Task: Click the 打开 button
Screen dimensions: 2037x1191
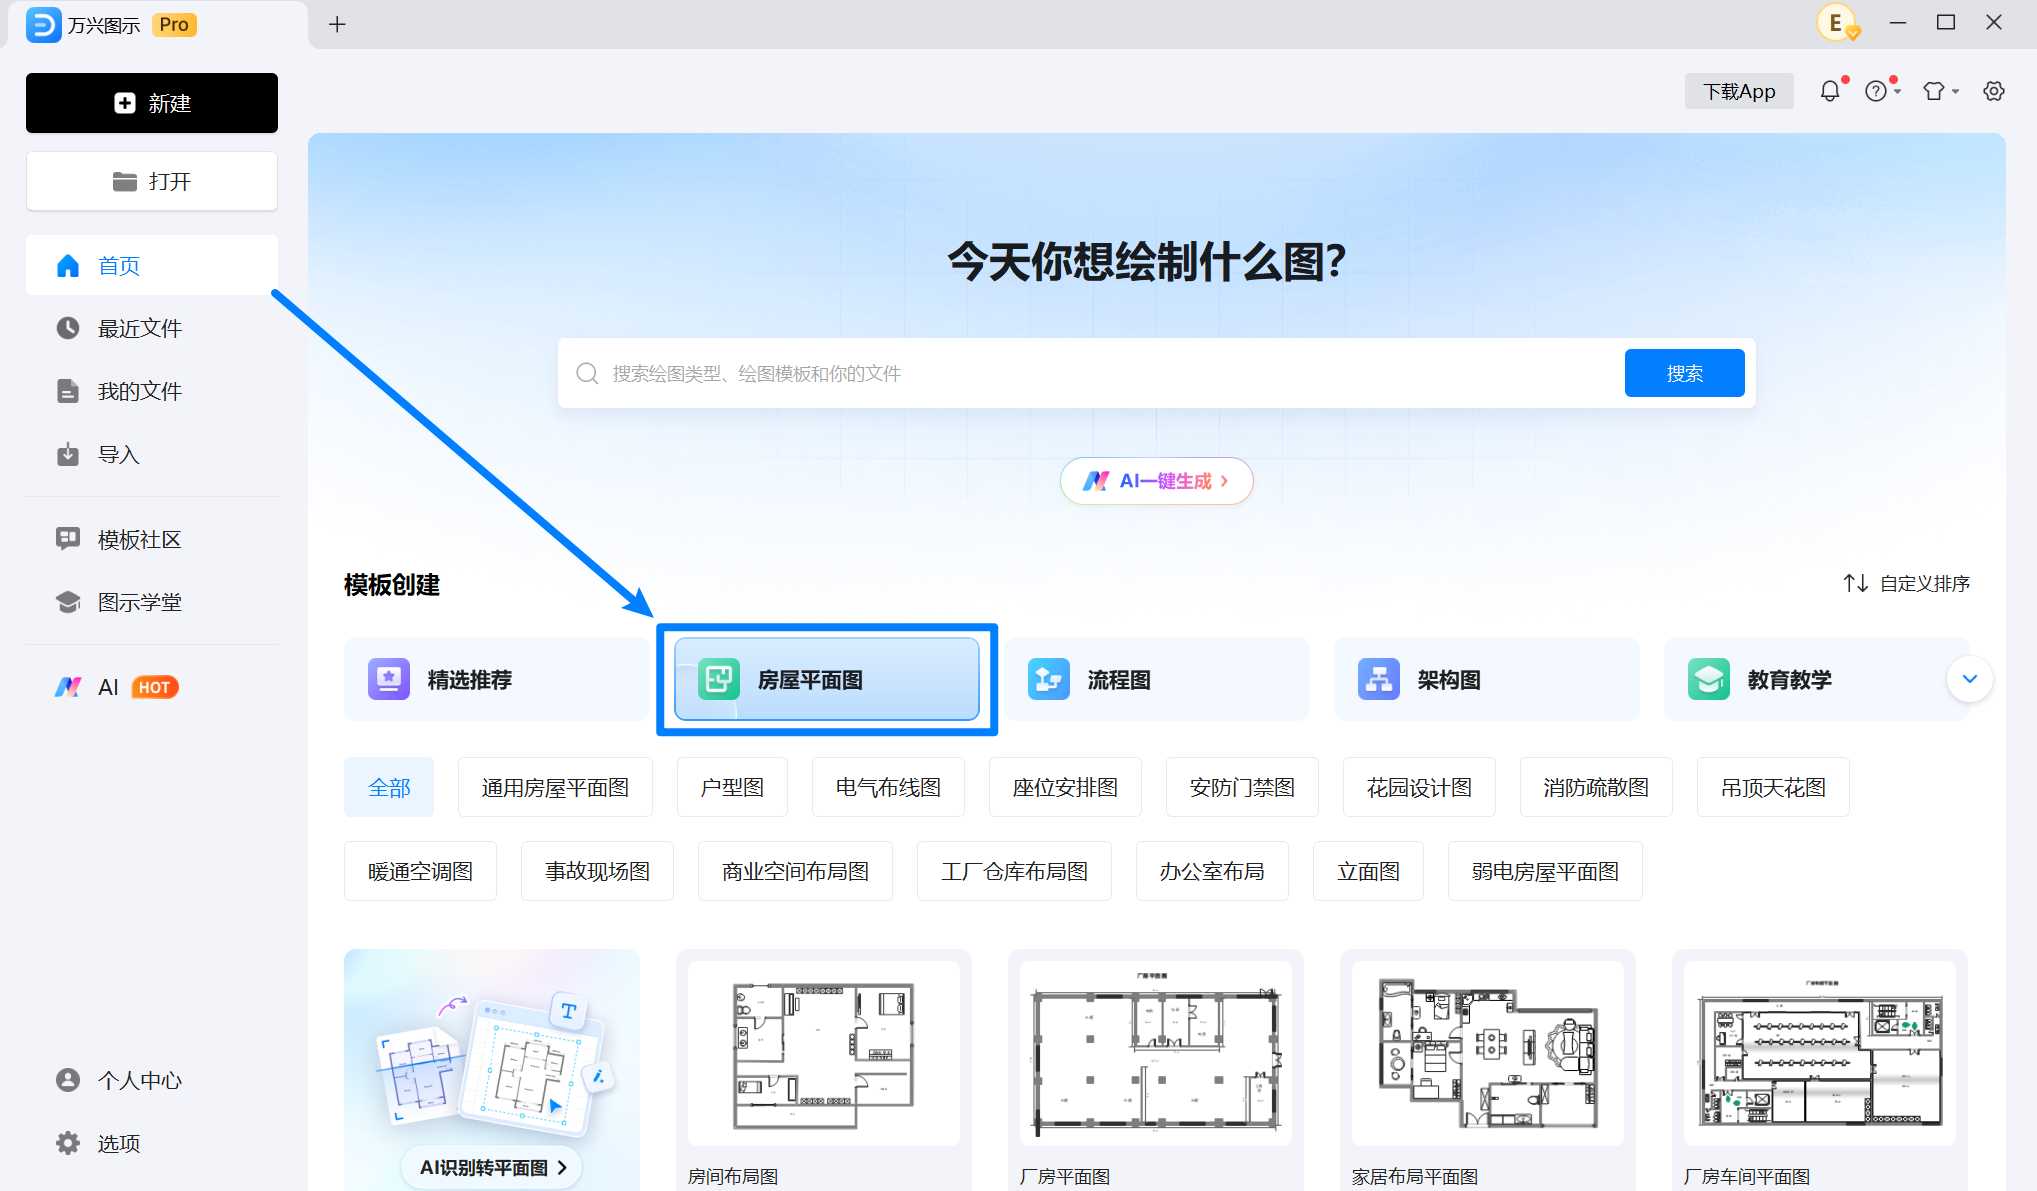Action: (x=152, y=181)
